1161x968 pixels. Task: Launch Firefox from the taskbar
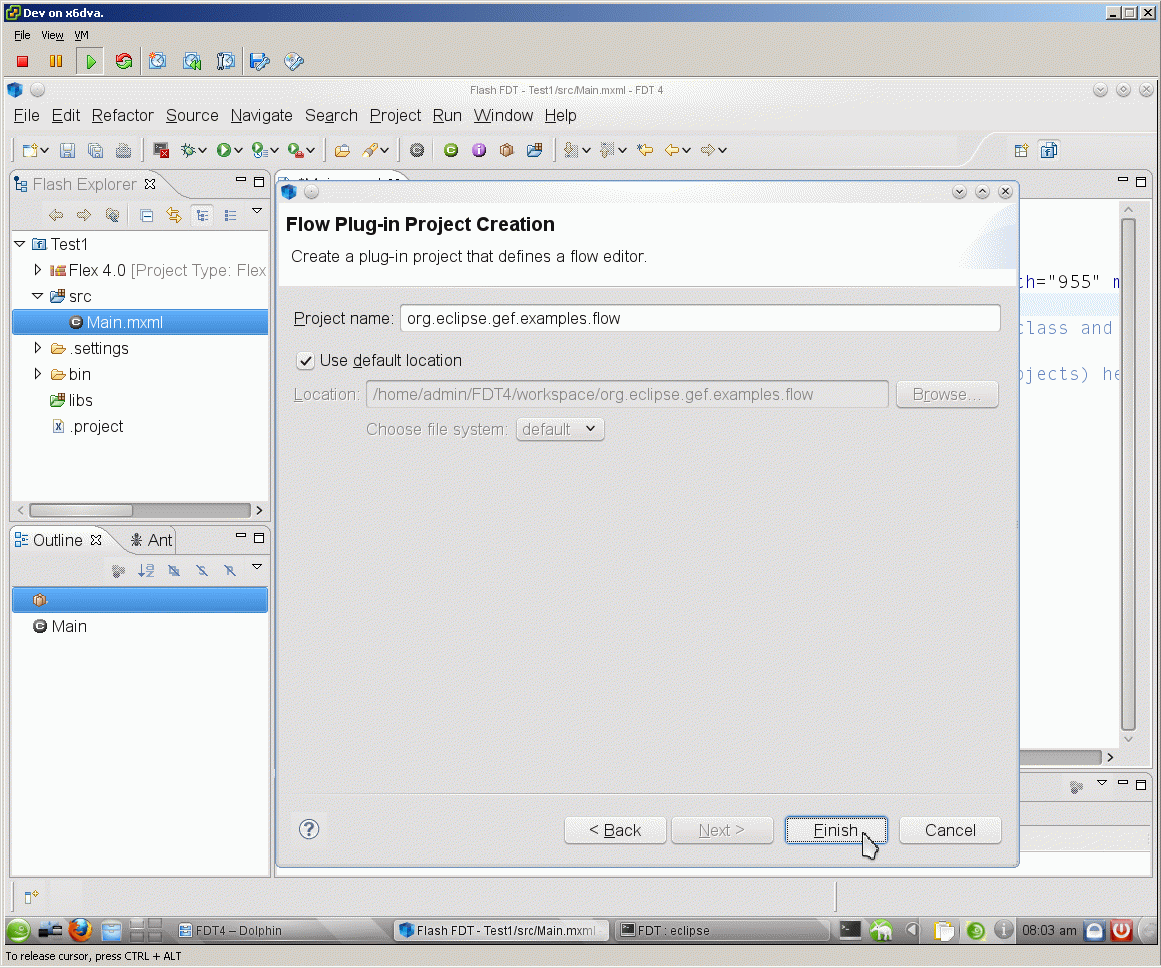tap(80, 929)
